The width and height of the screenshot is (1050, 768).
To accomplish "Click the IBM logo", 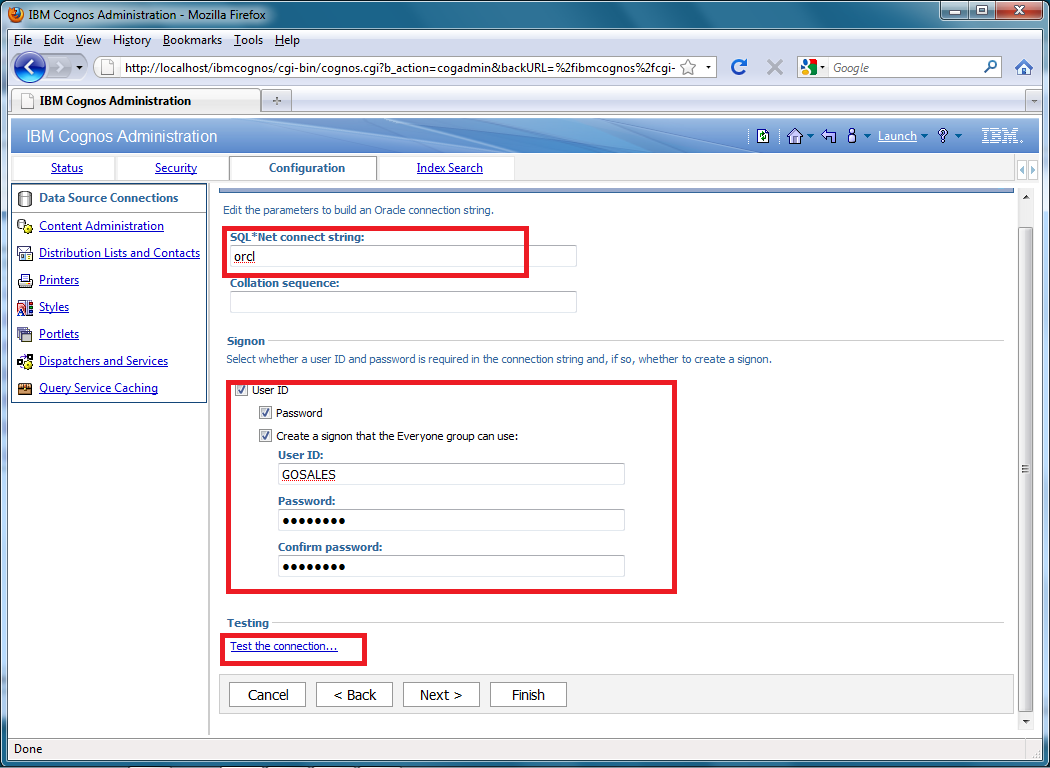I will click(x=1002, y=136).
